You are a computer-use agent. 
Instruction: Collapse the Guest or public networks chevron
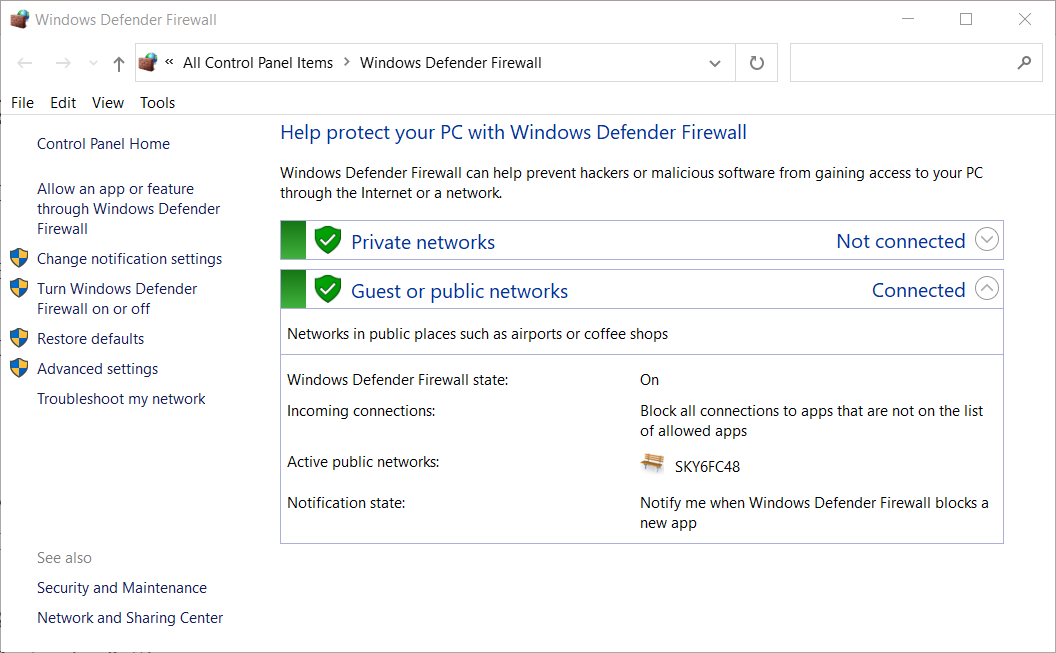(x=987, y=289)
